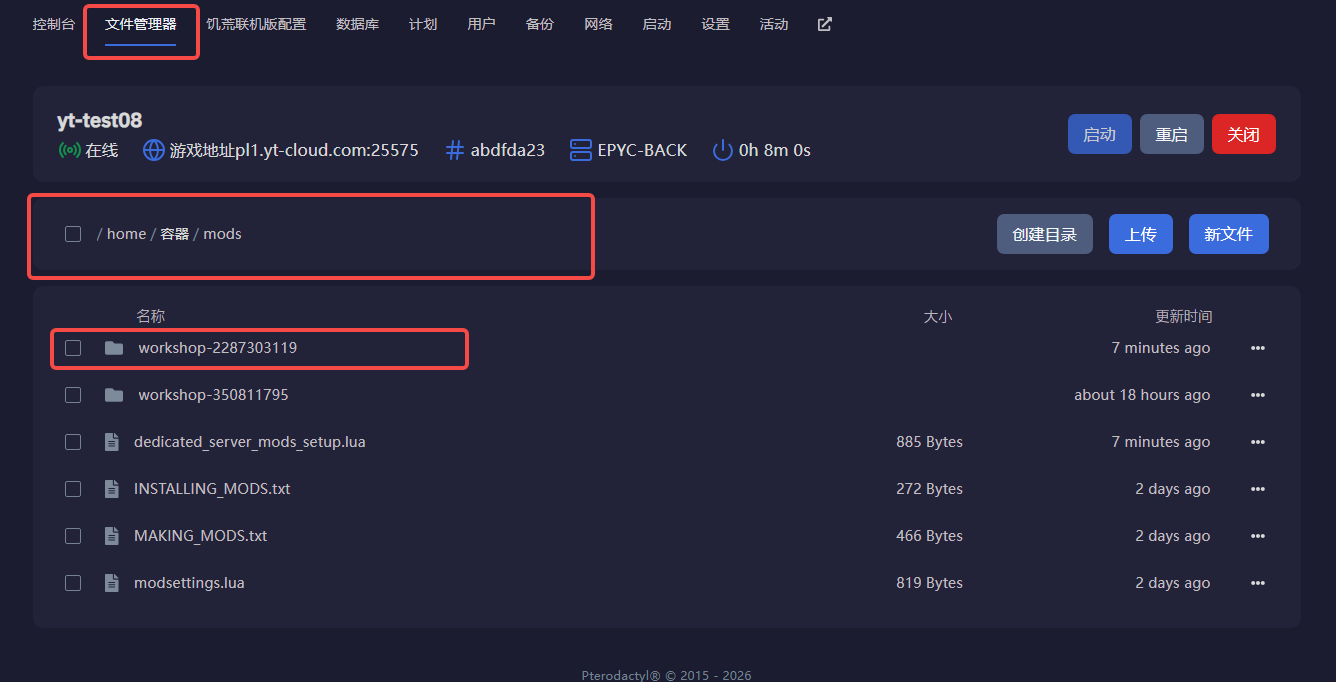Expand the actions menu for modsettings.lua

(x=1258, y=583)
